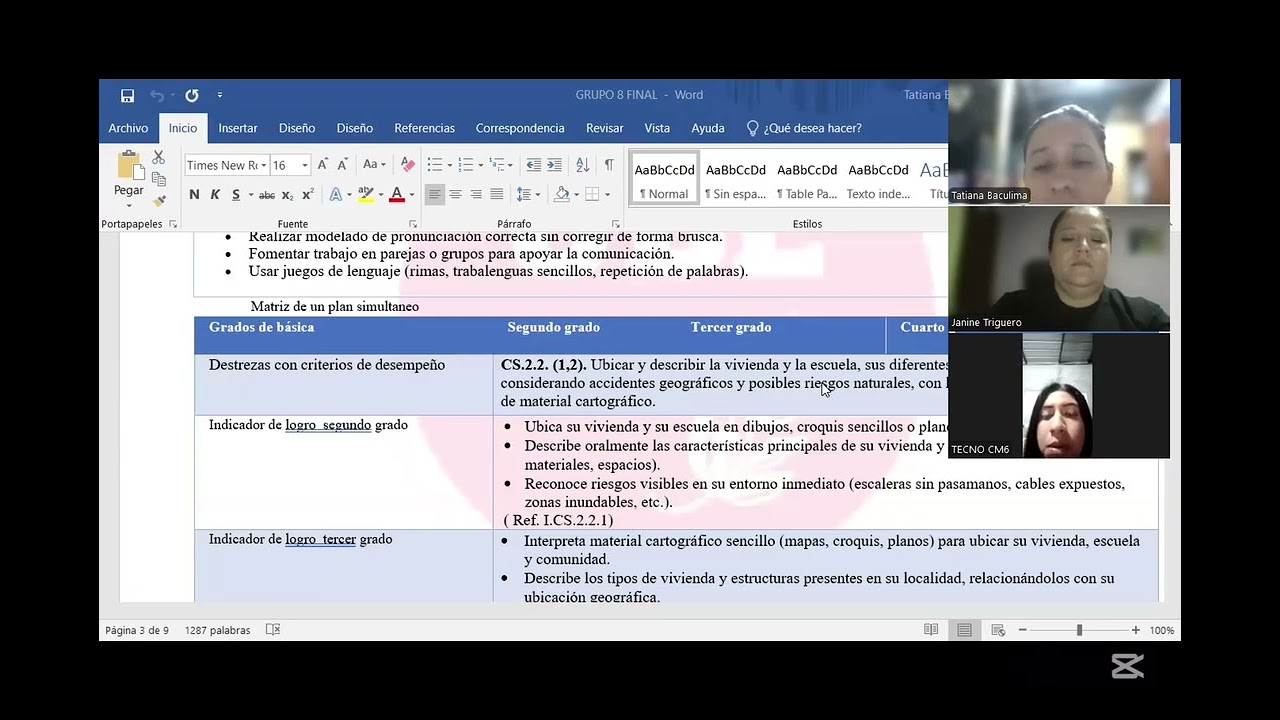Open the font color dropdown arrow

coord(412,195)
